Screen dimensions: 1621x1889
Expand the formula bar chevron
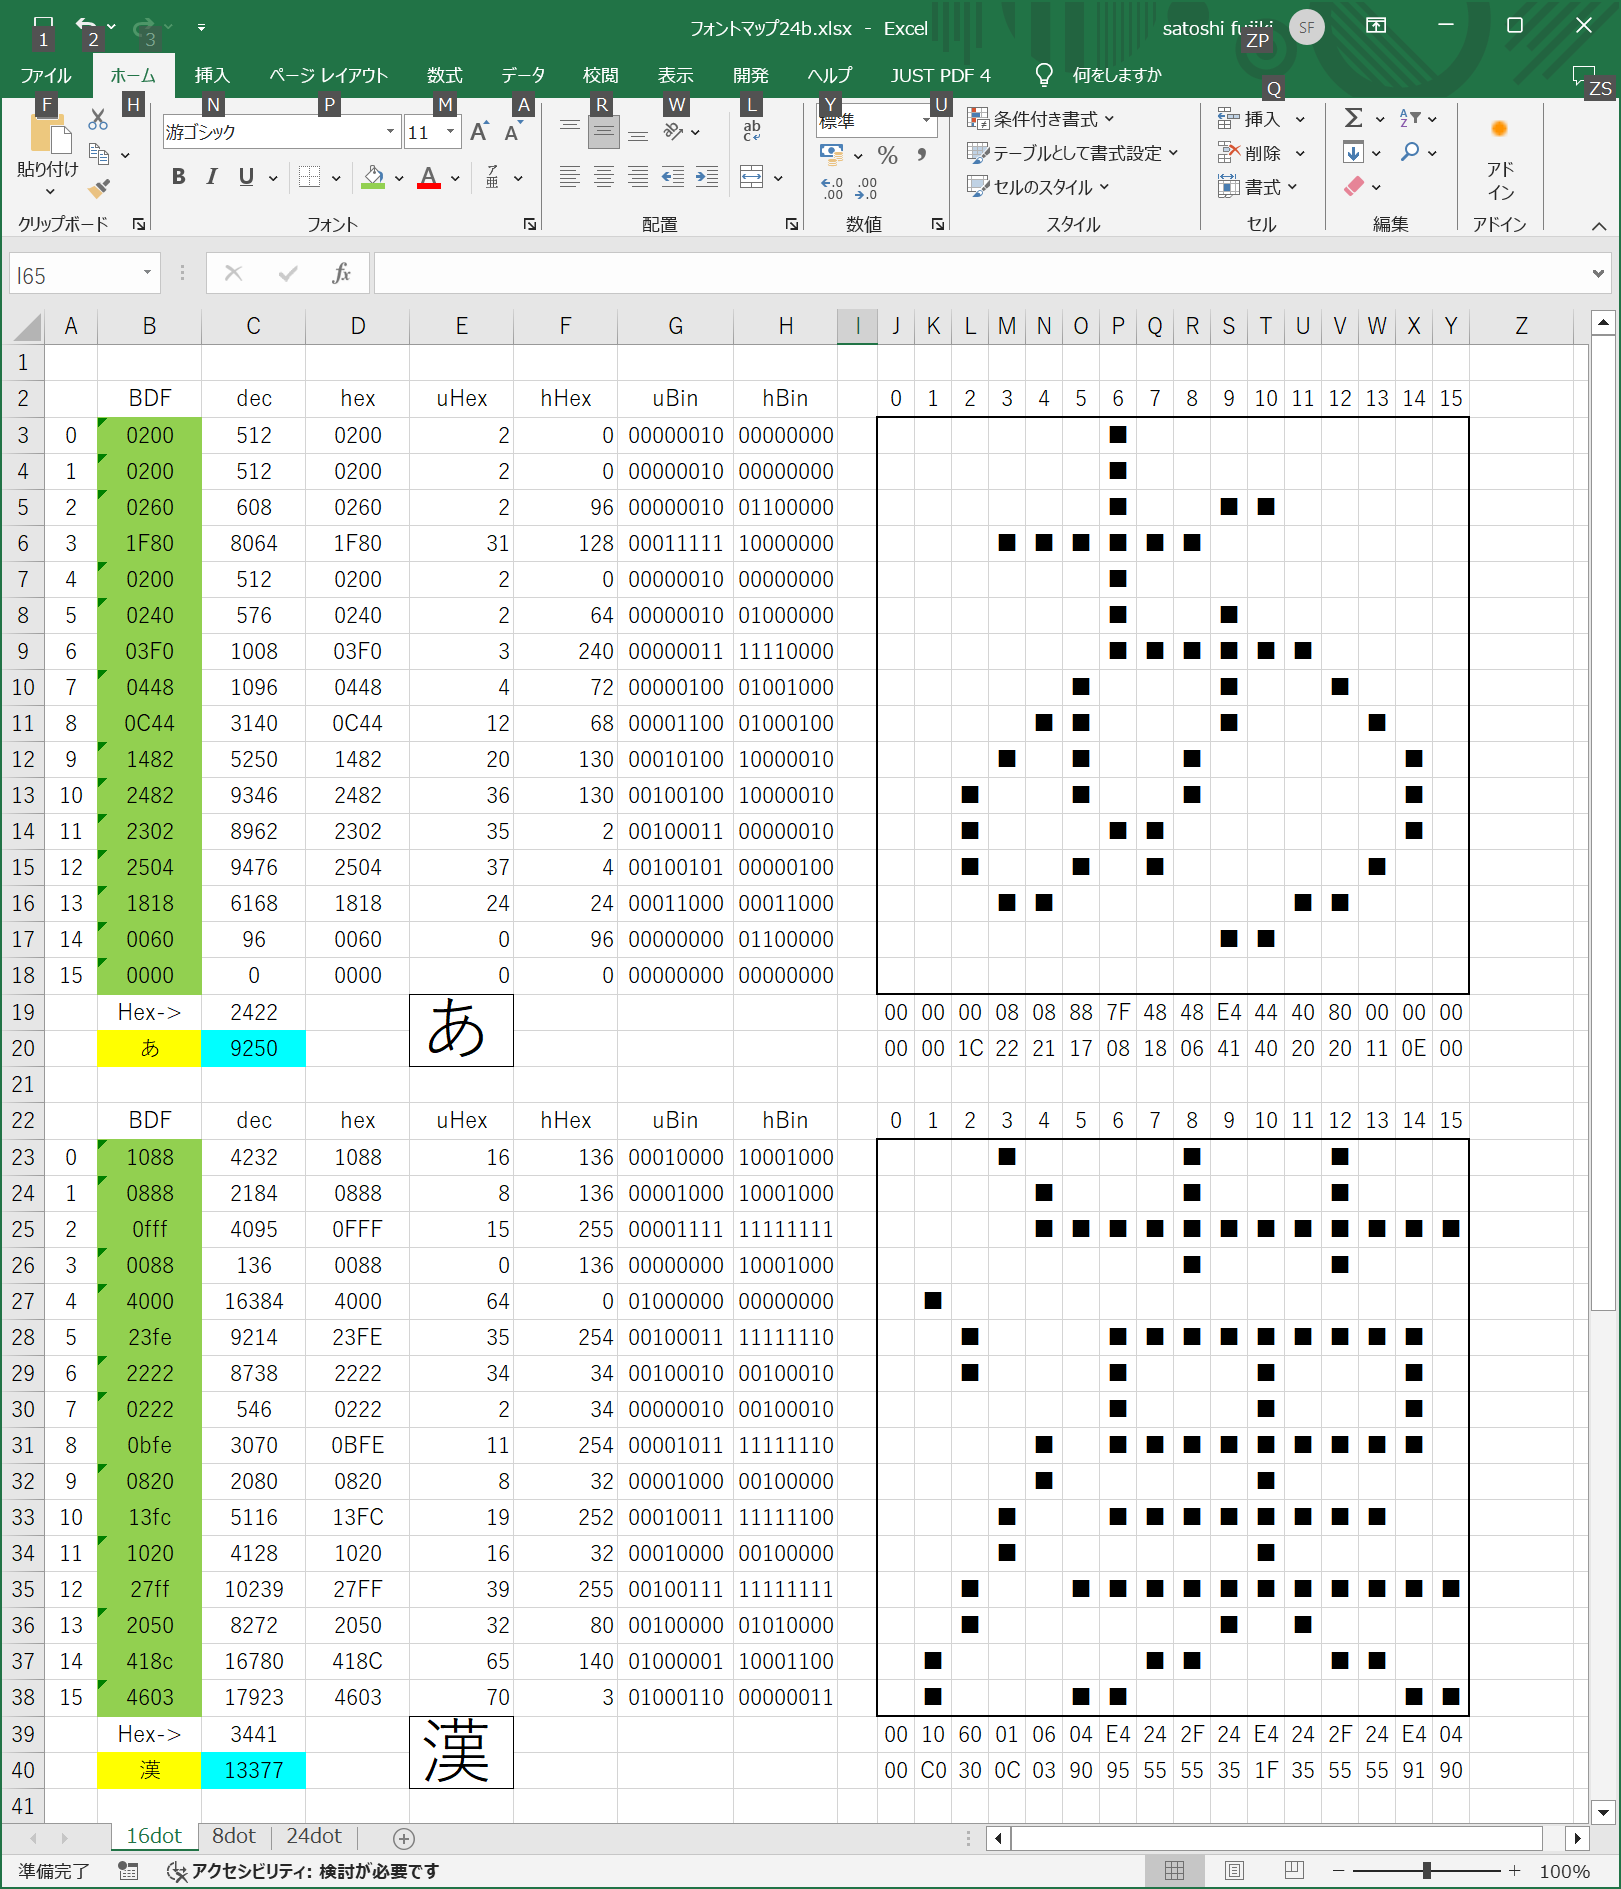(x=1598, y=273)
